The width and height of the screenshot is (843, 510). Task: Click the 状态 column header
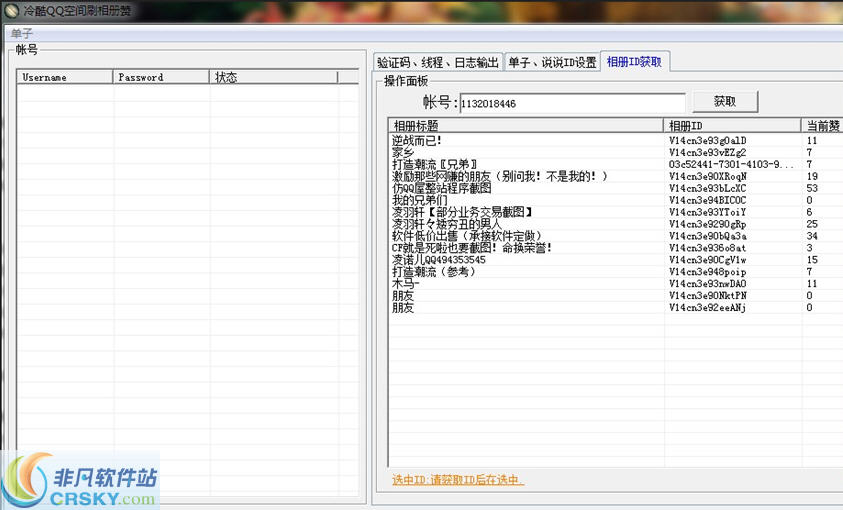click(x=273, y=77)
